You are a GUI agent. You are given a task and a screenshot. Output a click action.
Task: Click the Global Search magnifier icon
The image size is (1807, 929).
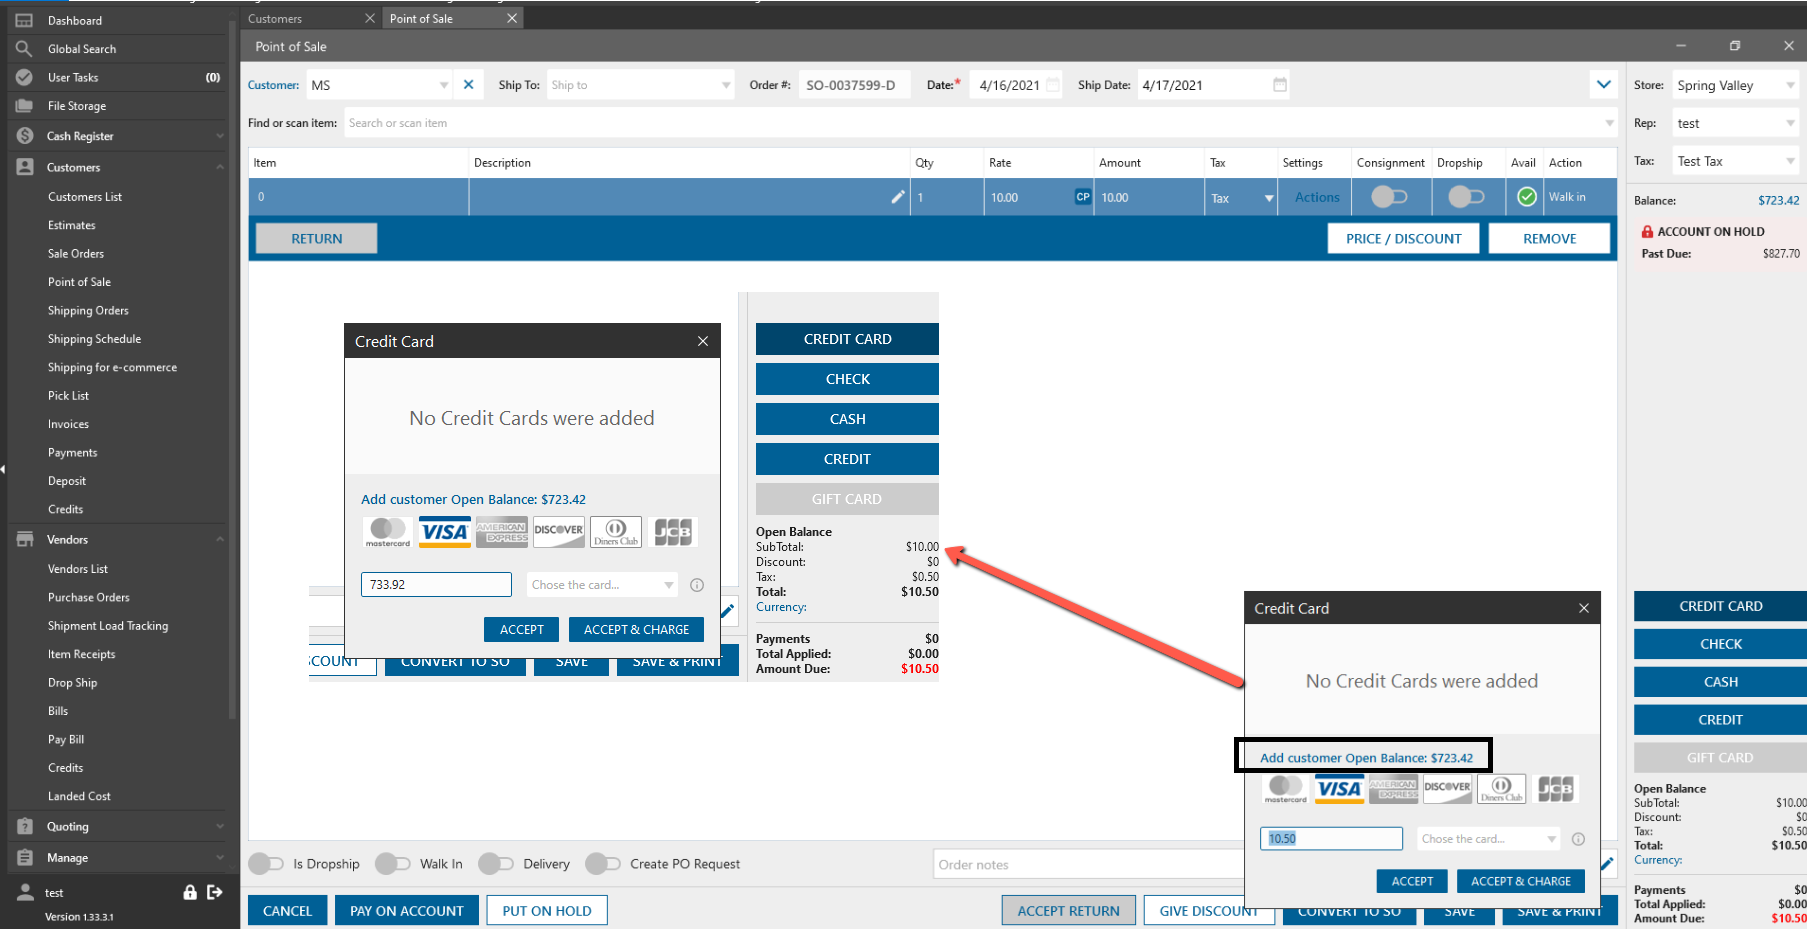coord(24,49)
